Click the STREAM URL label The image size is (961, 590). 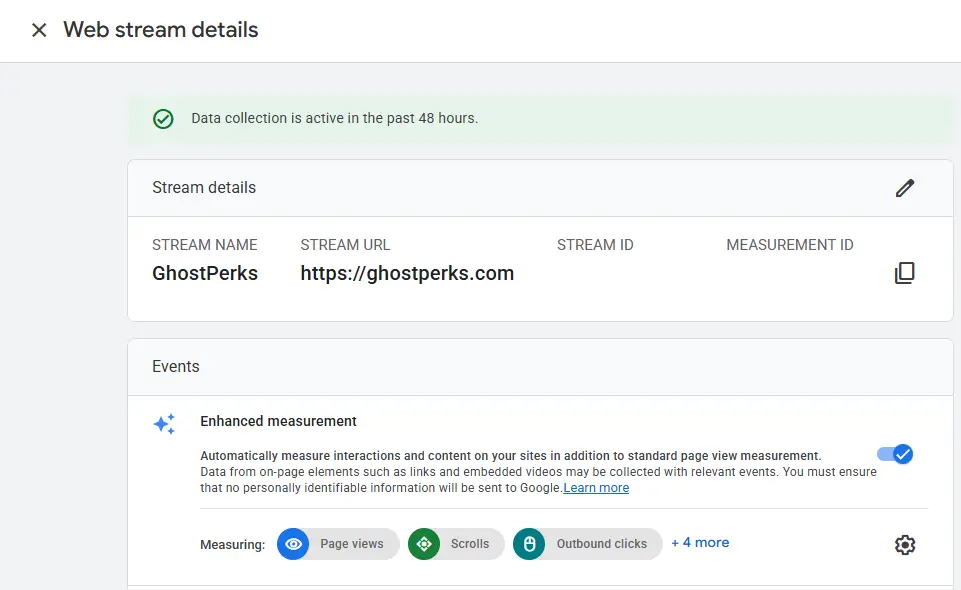[x=345, y=245]
